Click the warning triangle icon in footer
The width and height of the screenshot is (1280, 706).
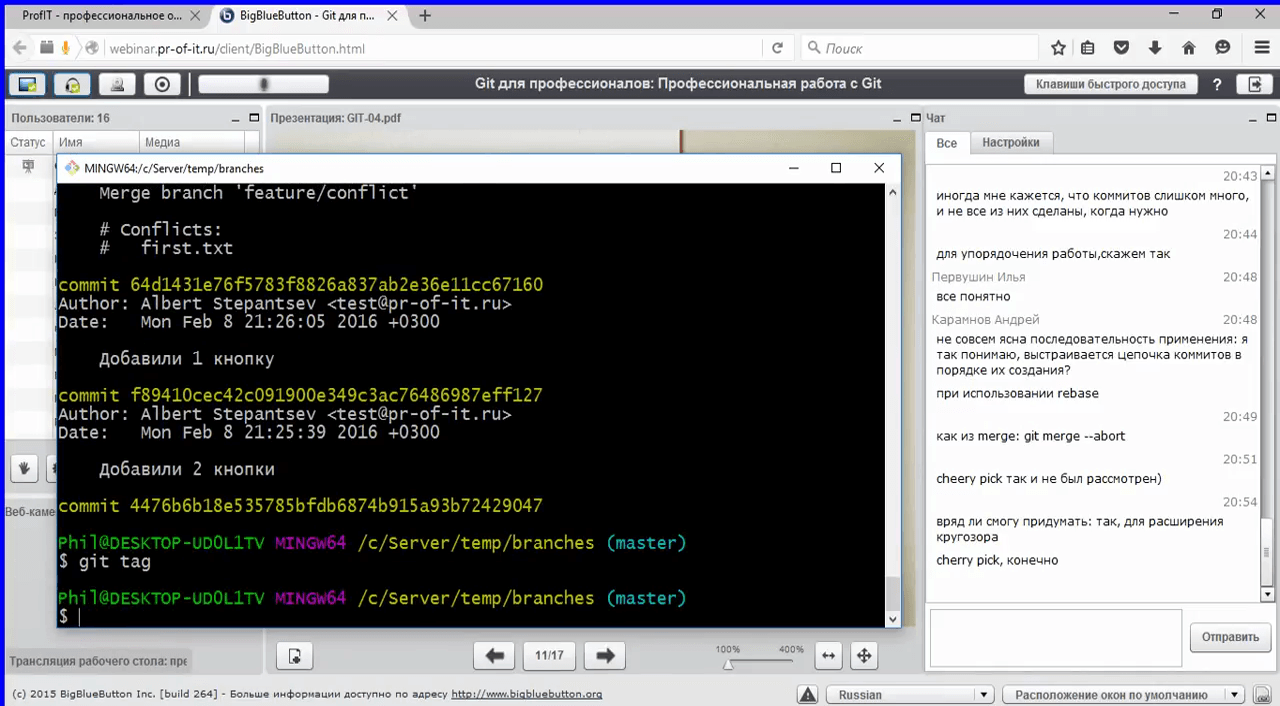tap(806, 695)
